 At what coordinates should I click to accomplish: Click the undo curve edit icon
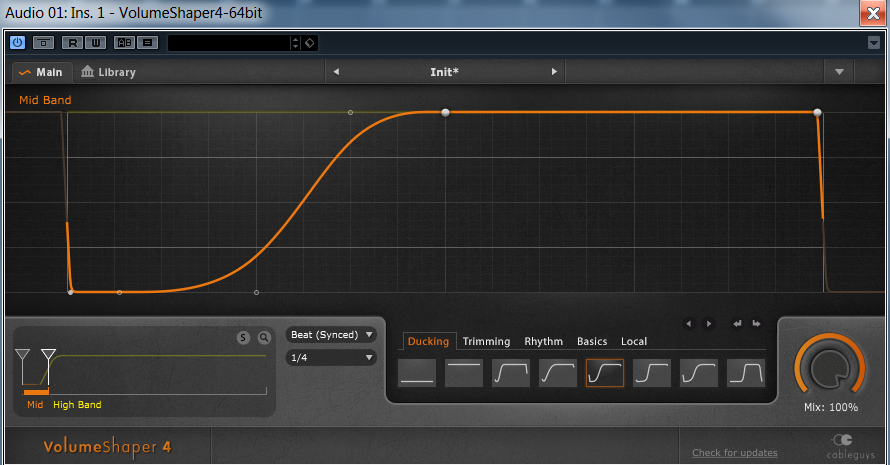[737, 324]
